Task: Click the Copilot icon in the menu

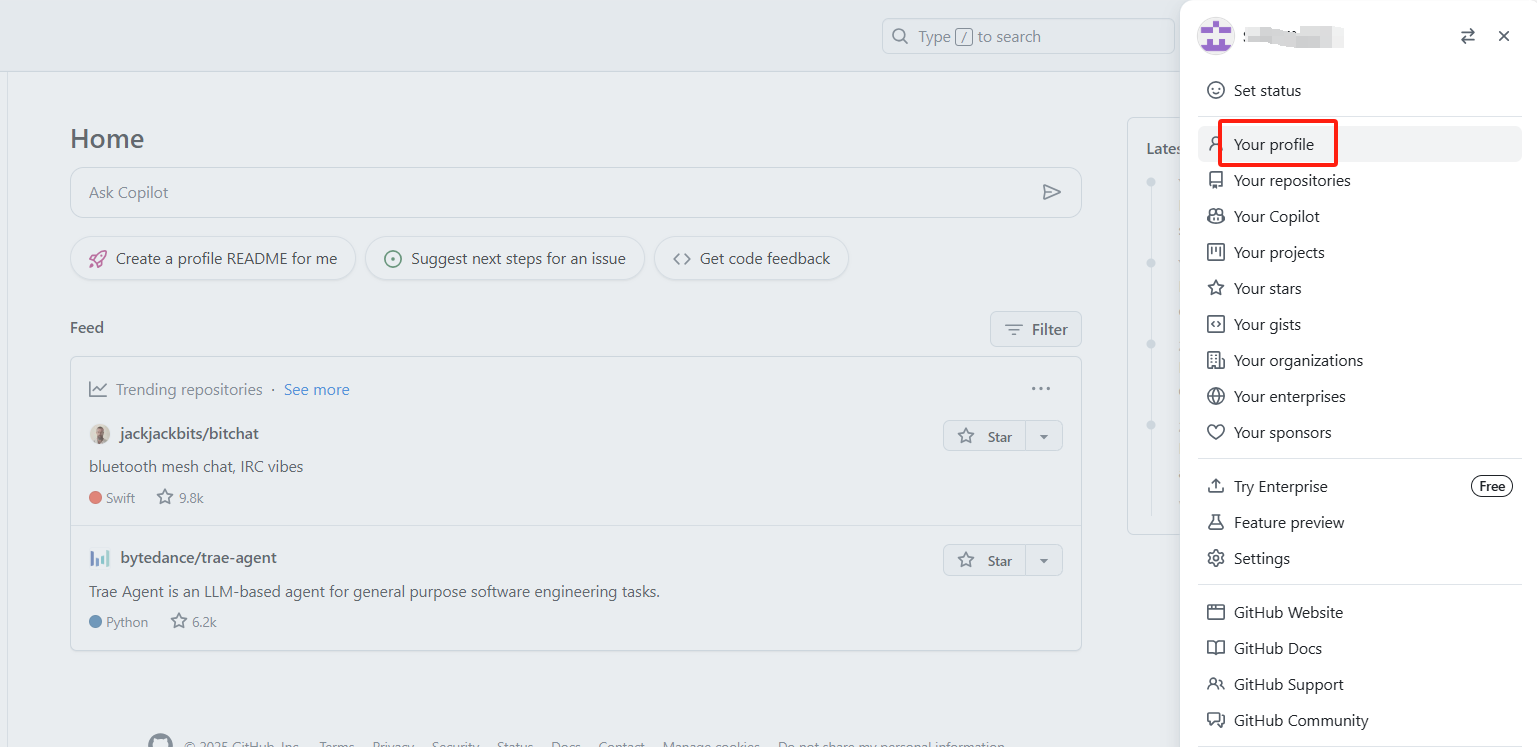Action: coord(1216,216)
